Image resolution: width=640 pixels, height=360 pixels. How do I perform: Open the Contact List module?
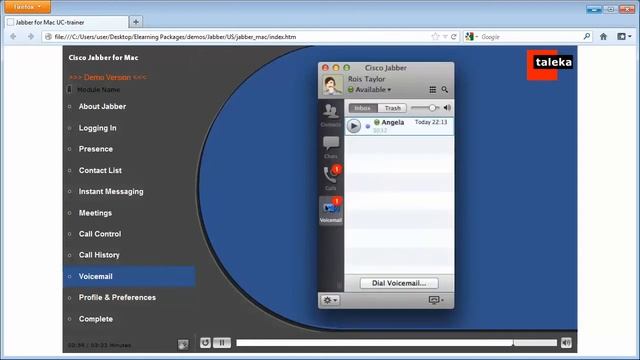[100, 170]
